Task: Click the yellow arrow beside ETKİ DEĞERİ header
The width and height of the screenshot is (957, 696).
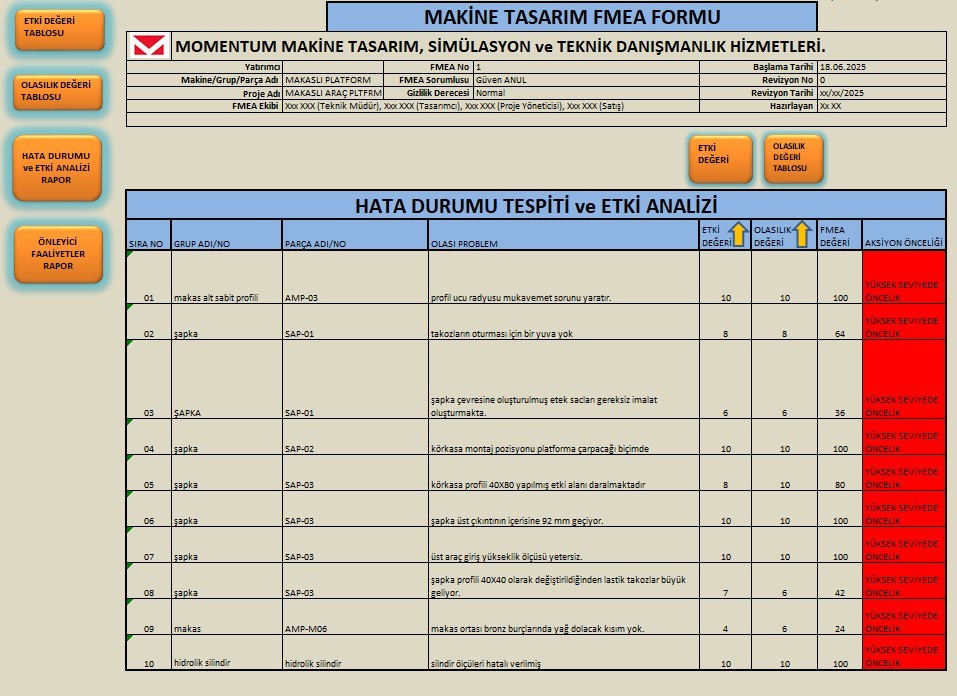Action: (x=739, y=234)
